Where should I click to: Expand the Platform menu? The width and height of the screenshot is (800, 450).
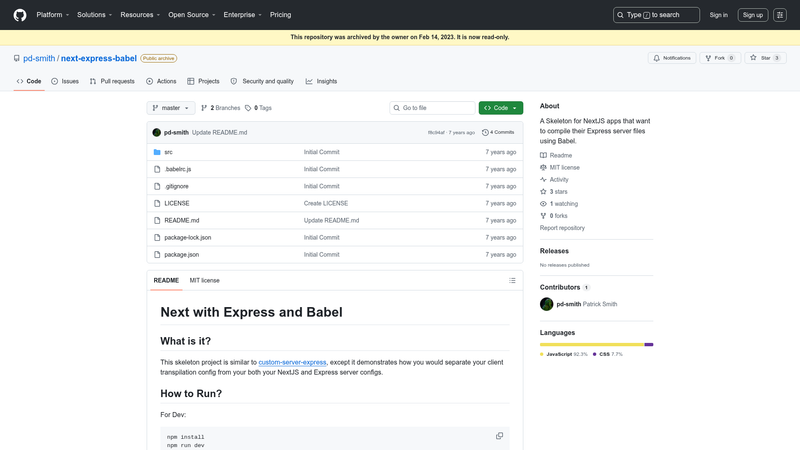pos(53,15)
